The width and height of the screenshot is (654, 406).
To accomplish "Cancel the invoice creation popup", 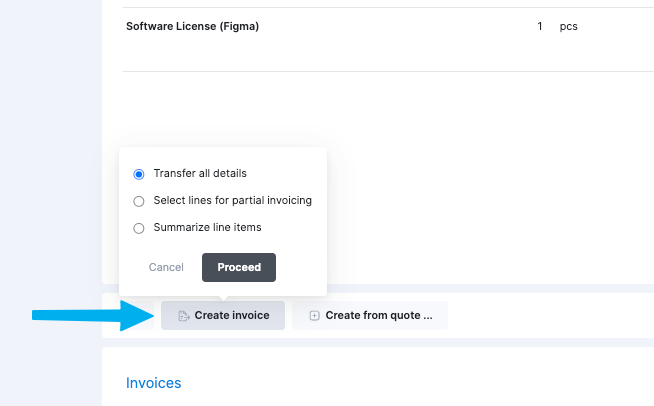I will 166,267.
